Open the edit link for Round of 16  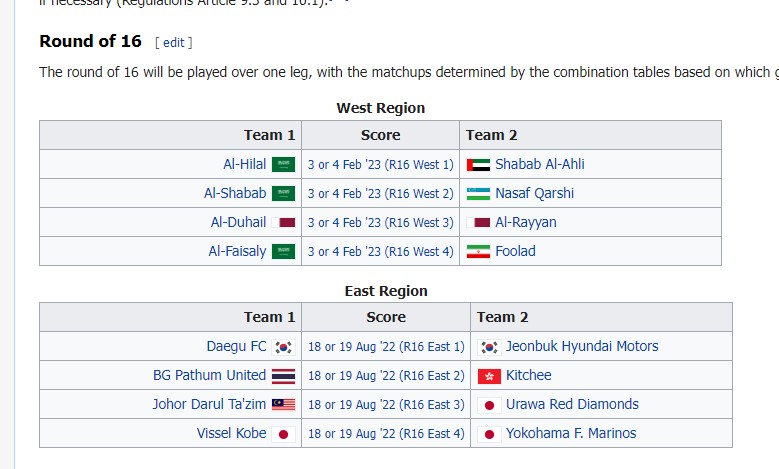point(174,42)
